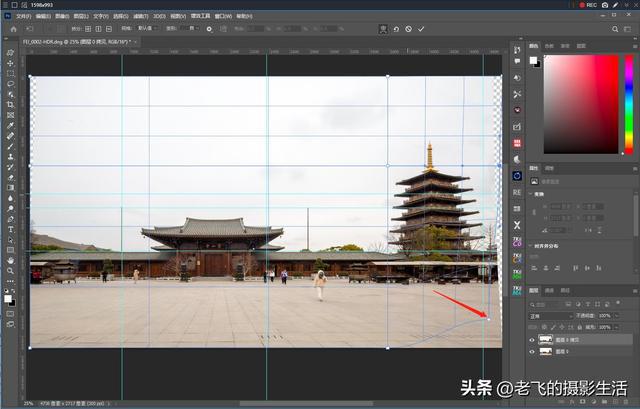Switch to the Properties panel tab
This screenshot has width=640, height=409.
click(x=534, y=168)
